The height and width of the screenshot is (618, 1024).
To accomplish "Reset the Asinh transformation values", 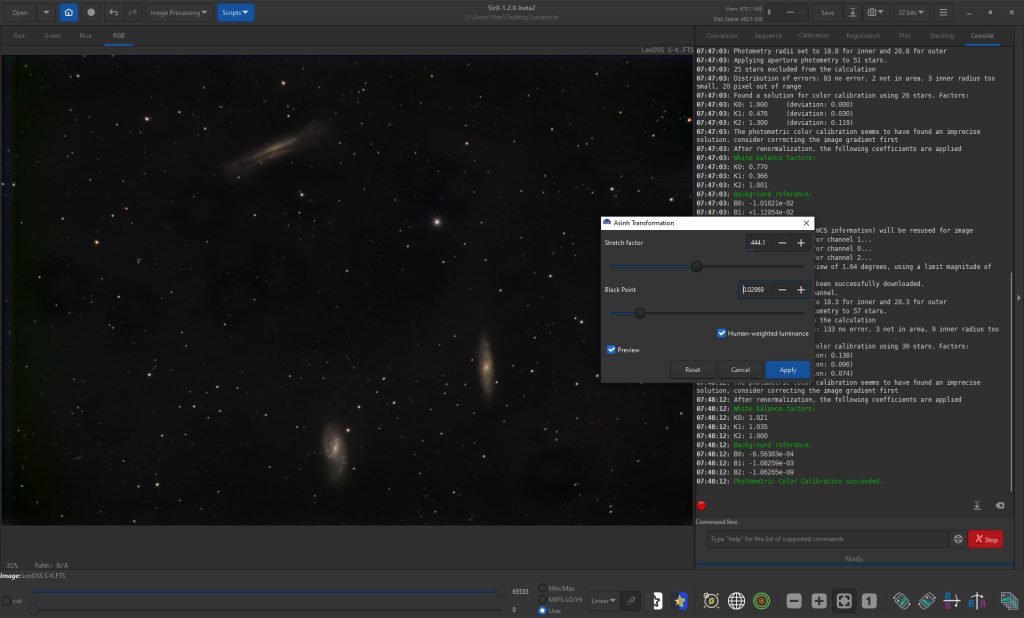I will point(692,370).
